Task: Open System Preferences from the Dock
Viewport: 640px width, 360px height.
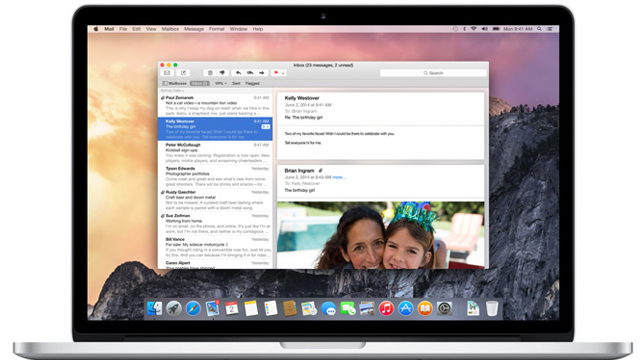Action: point(444,309)
